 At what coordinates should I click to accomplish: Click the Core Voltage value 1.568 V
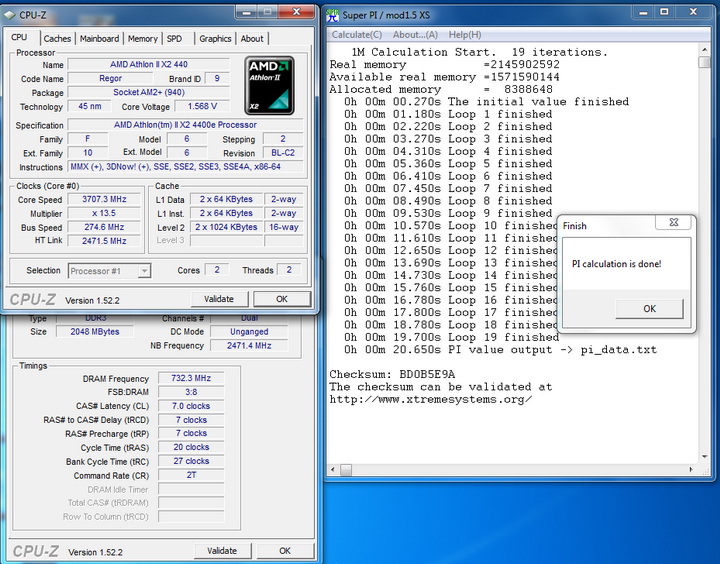(x=202, y=107)
